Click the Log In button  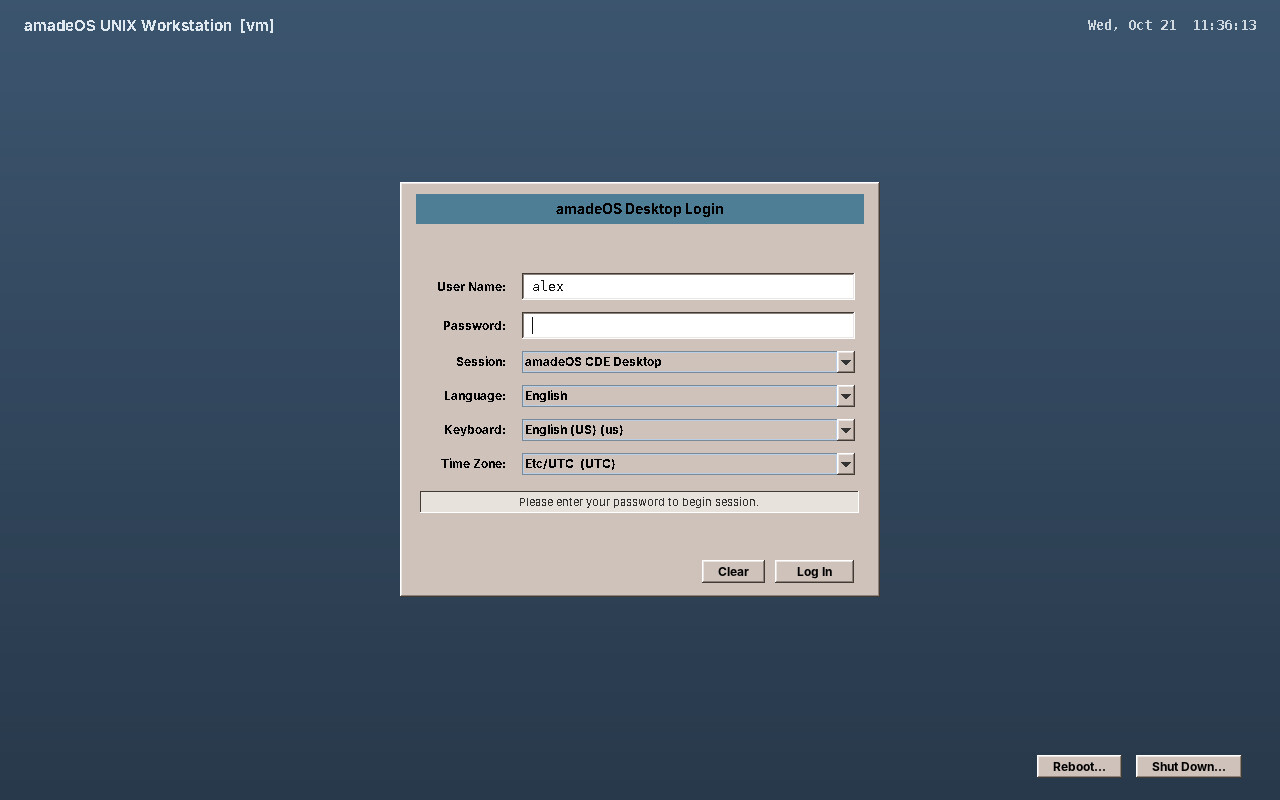(x=814, y=572)
